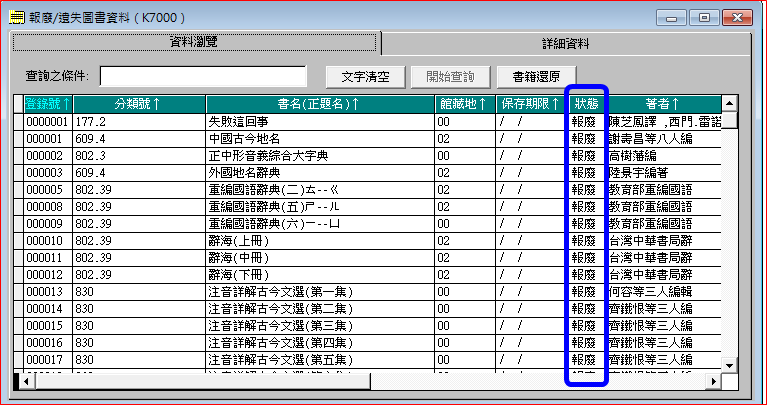Screen dimensions: 767x405
Task: Select author cell 何容等三人編輯
Action: click(x=664, y=292)
